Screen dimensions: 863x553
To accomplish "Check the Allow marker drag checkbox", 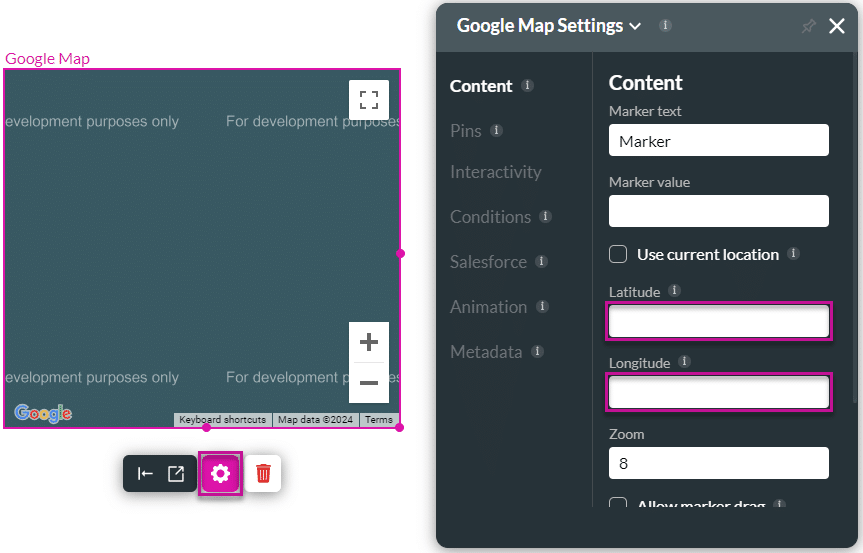I will pos(618,504).
